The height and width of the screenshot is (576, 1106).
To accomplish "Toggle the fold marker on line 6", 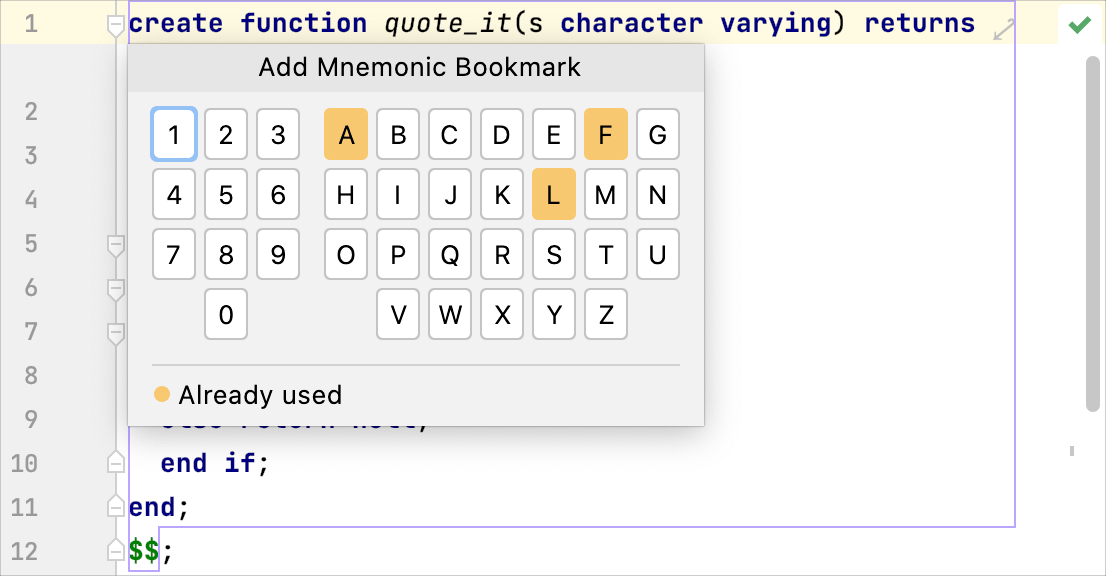I will (x=116, y=288).
